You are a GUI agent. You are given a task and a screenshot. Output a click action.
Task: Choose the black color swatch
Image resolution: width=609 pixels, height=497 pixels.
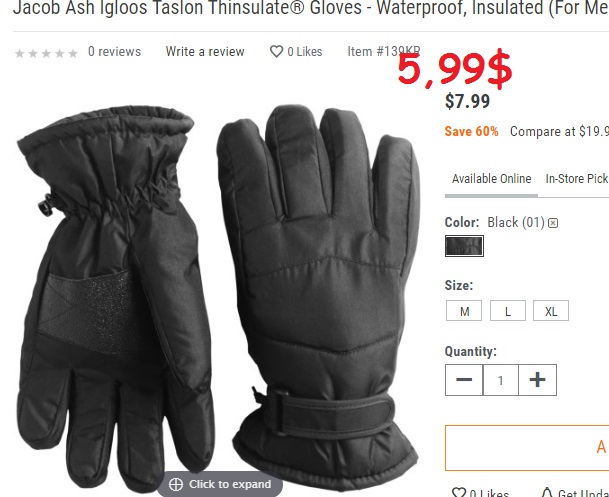[464, 246]
